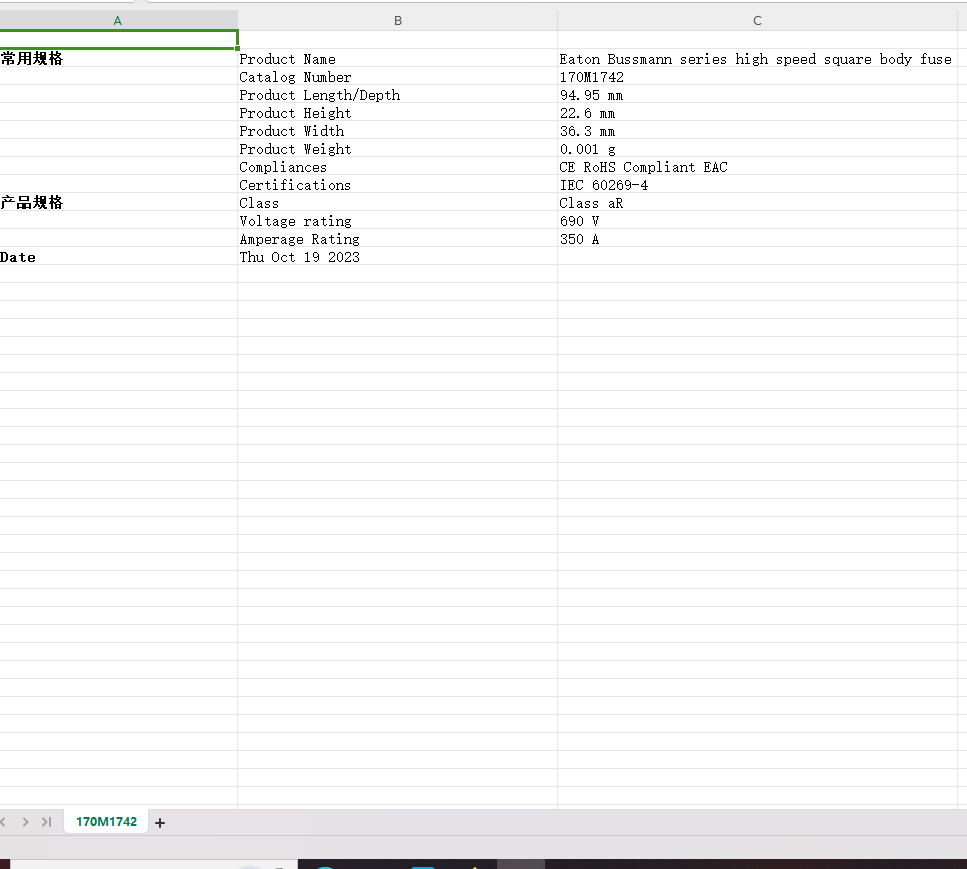Select the Product Height cell
Viewport: 967px width, 869px height.
[398, 112]
